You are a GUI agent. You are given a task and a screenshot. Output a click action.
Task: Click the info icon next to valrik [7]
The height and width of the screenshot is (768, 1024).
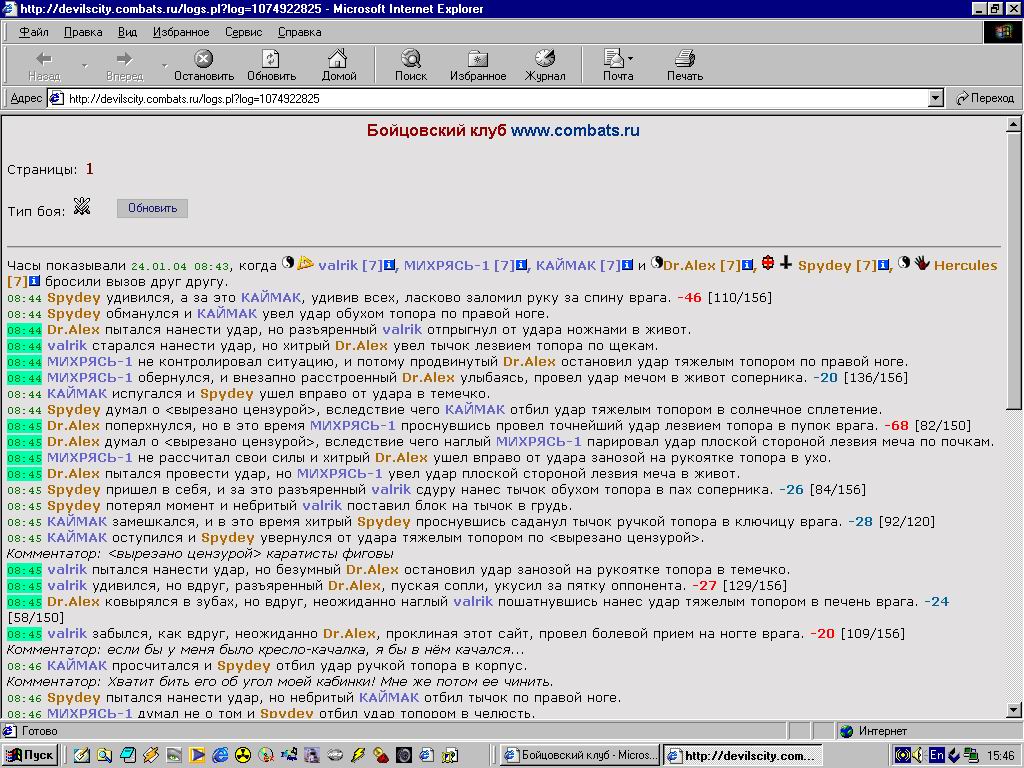tap(389, 265)
